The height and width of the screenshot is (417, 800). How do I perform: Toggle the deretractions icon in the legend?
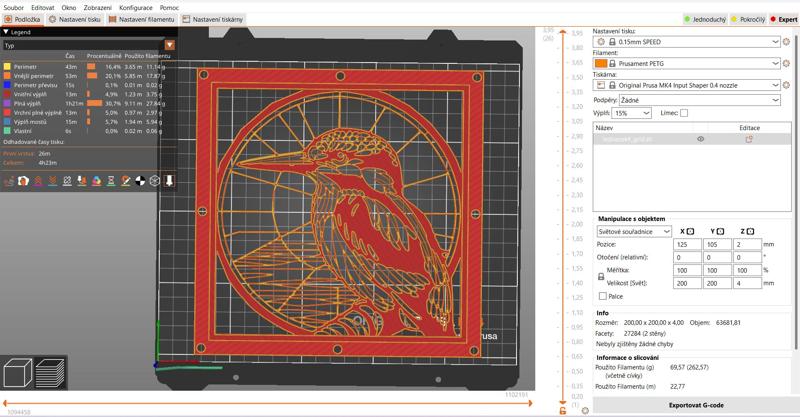tap(53, 181)
